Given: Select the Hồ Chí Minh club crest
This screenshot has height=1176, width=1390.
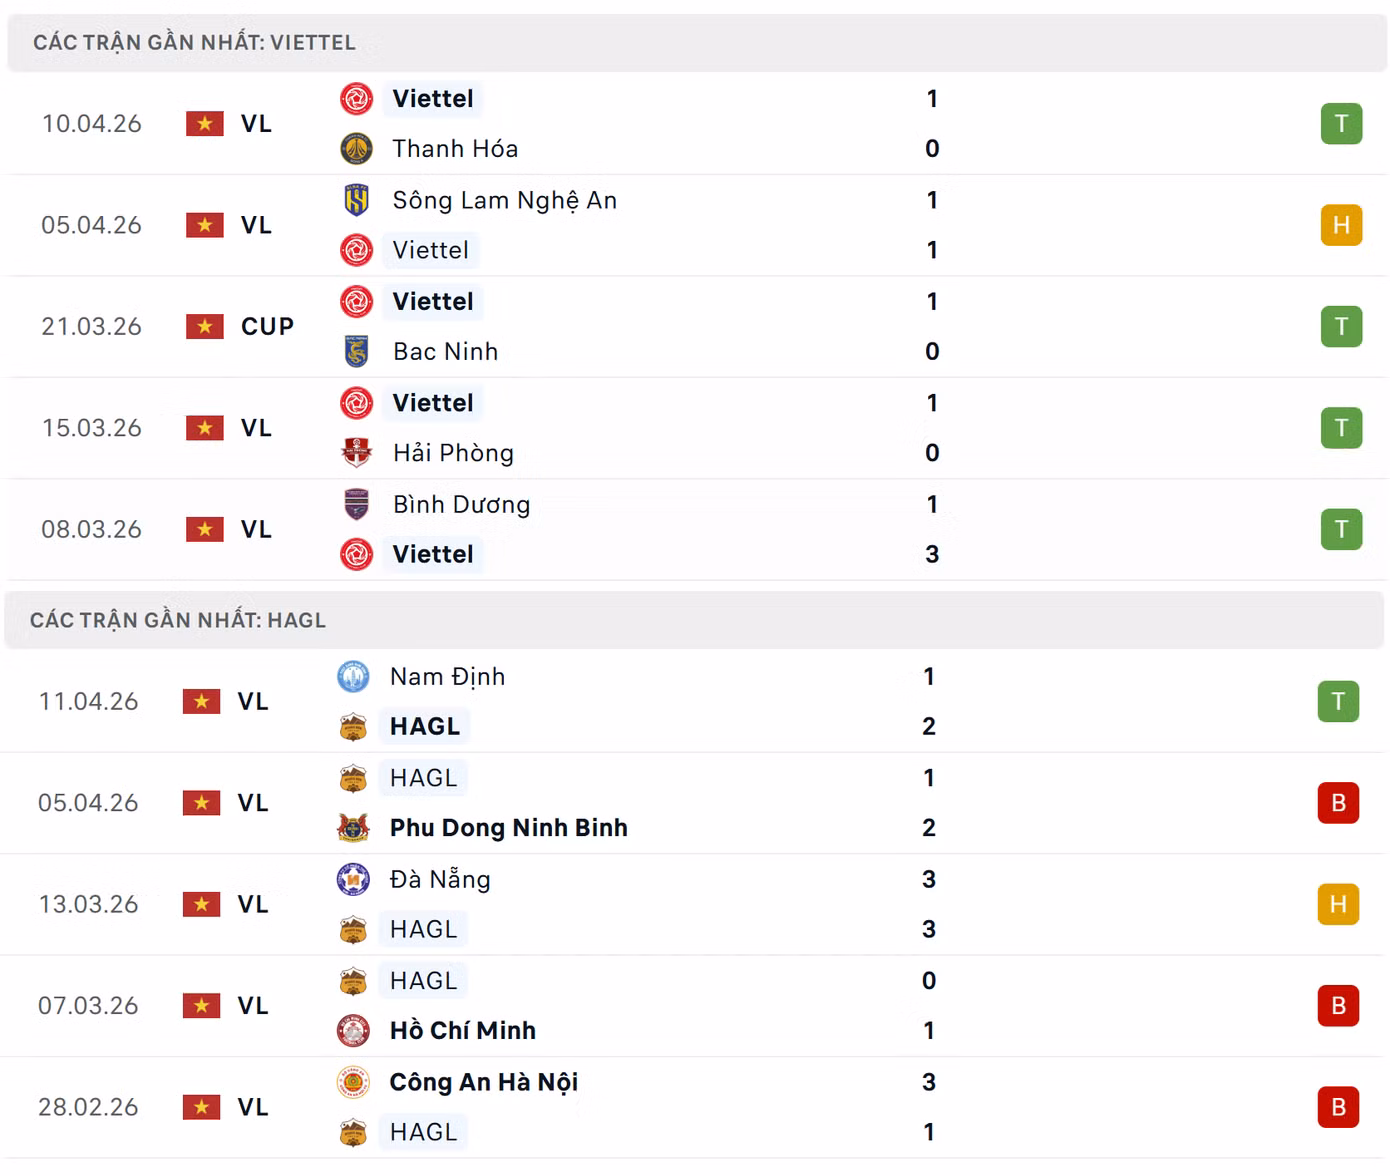Looking at the screenshot, I should pos(352,1030).
